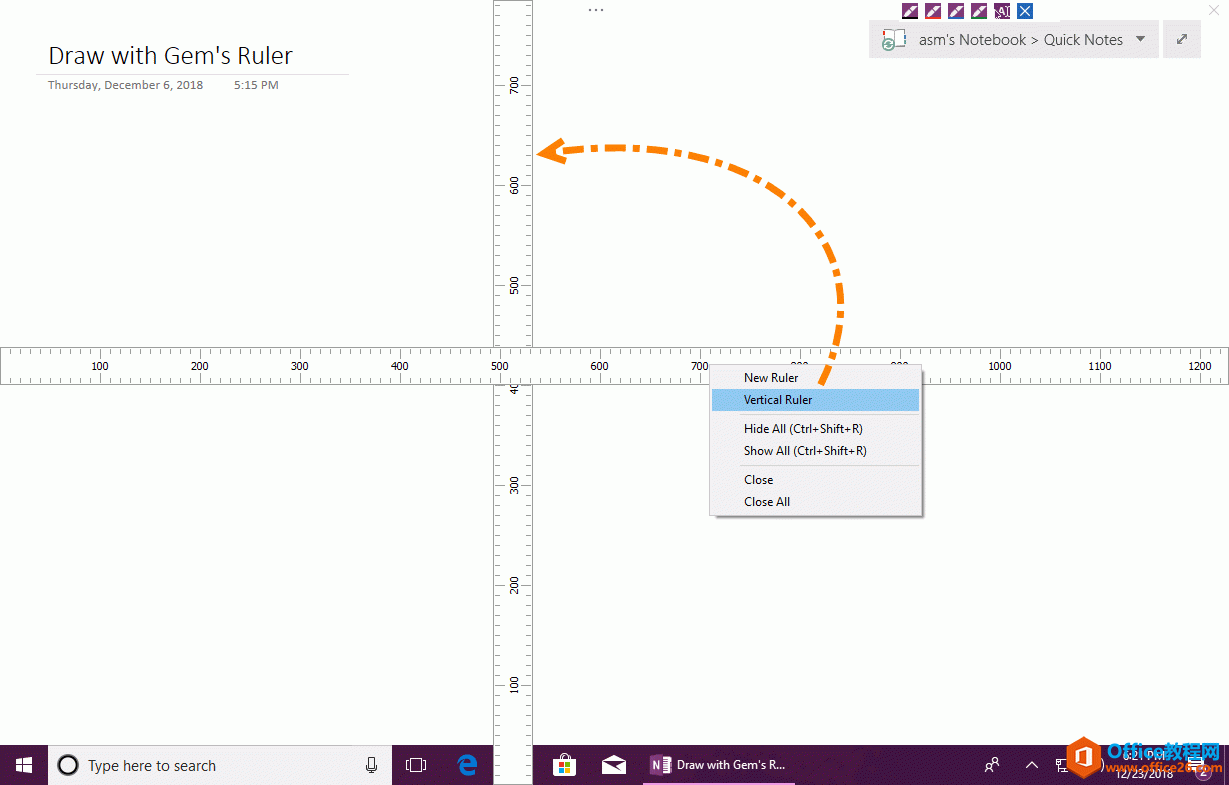Image resolution: width=1229 pixels, height=785 pixels.
Task: Select the blue pen tool
Action: 956,11
